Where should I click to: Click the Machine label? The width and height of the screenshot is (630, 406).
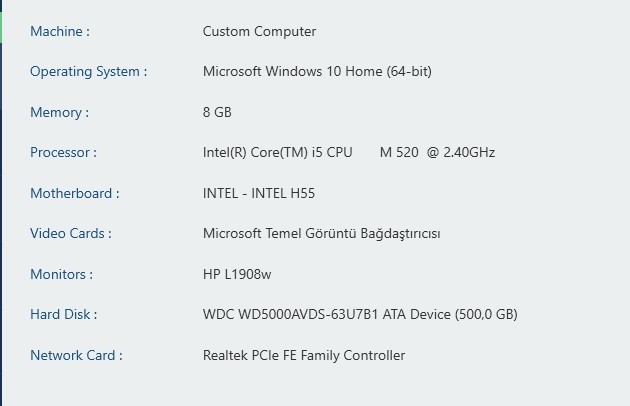(x=60, y=32)
